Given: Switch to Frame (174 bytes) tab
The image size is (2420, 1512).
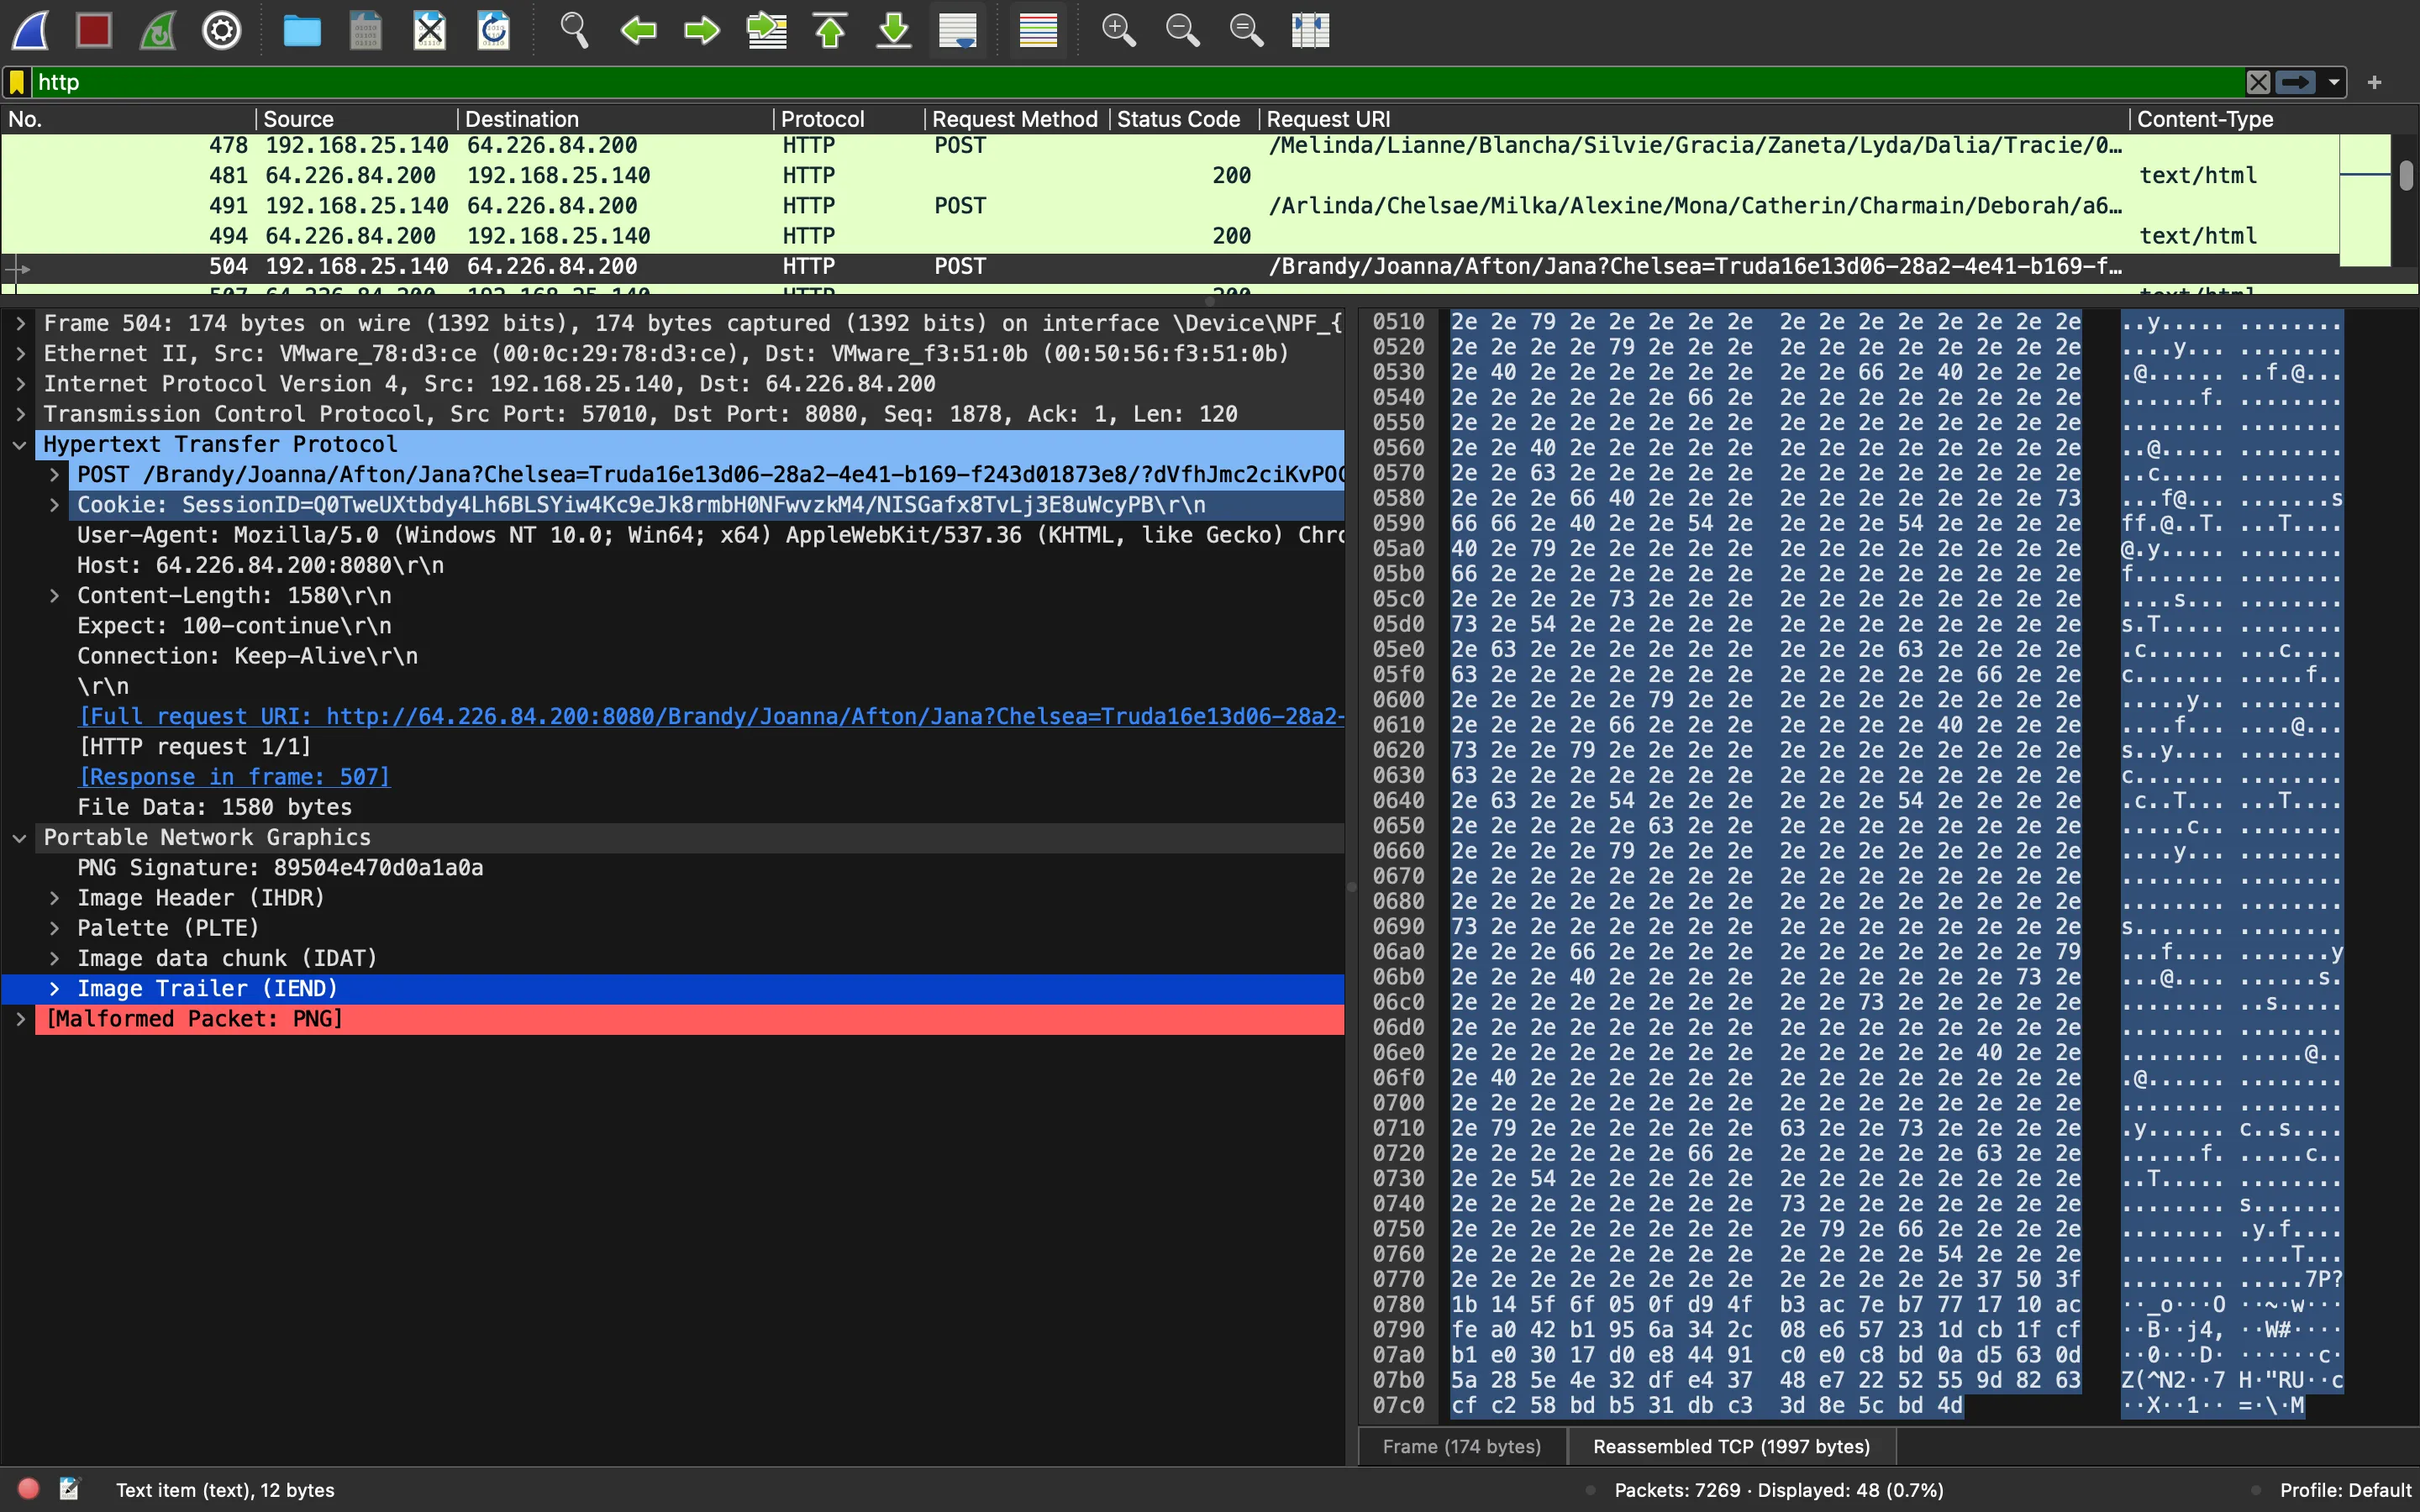Looking at the screenshot, I should pos(1461,1446).
